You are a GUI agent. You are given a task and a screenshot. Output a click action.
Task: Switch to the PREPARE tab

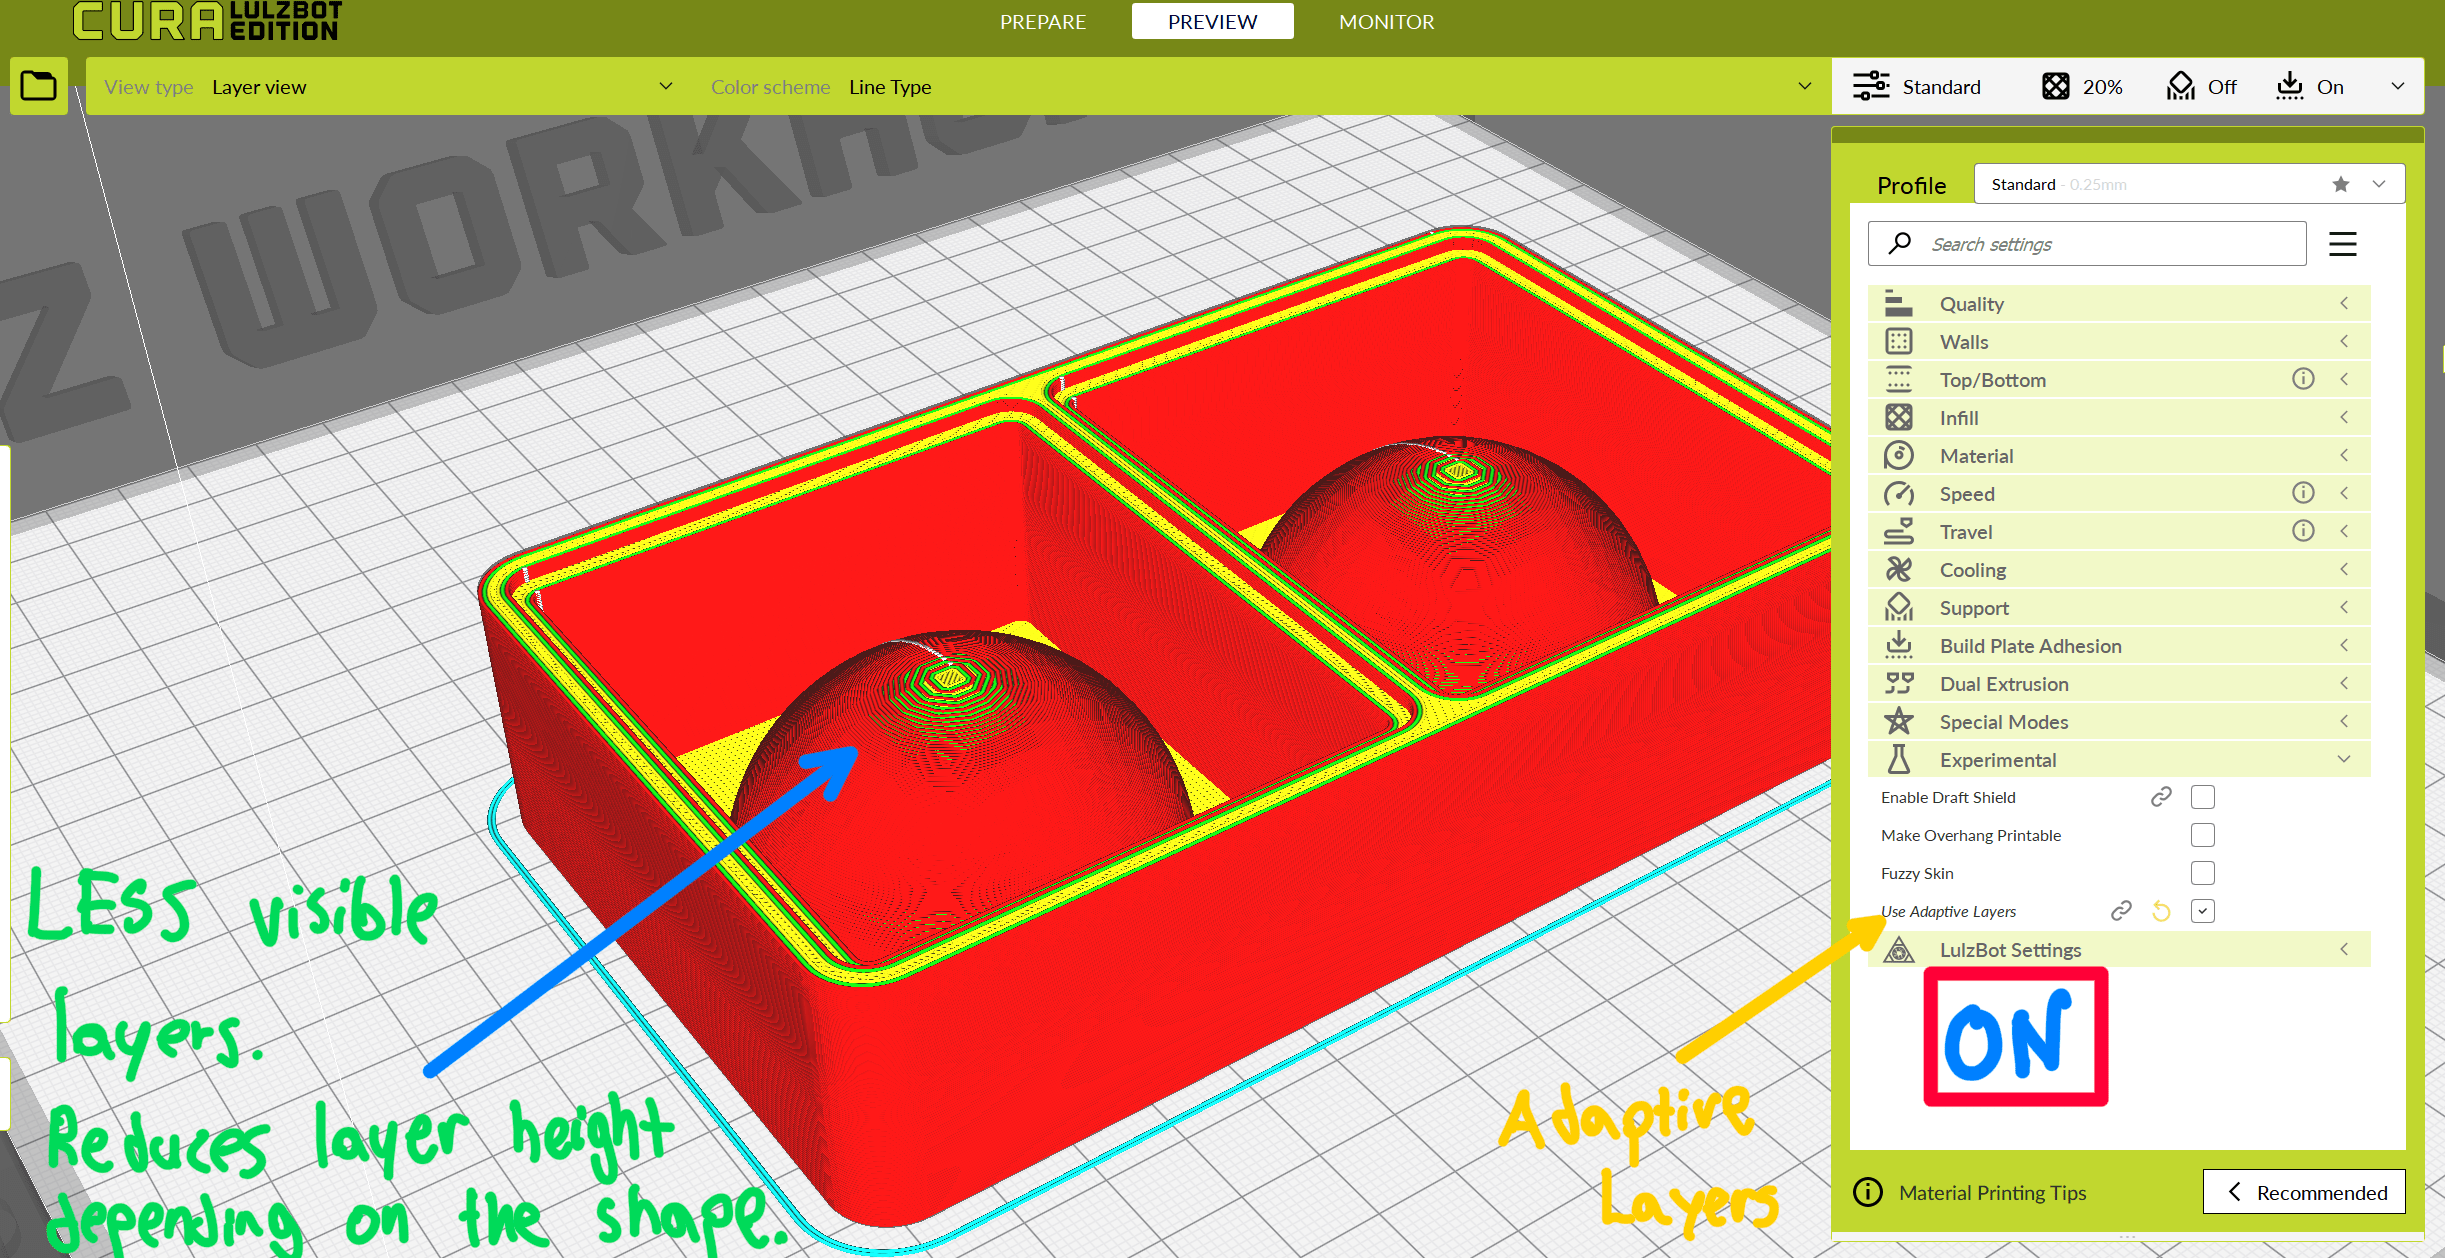click(x=1042, y=22)
